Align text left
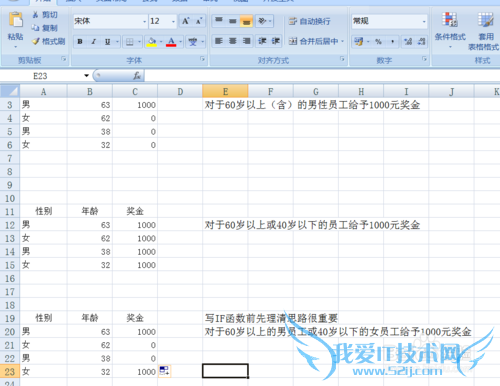The width and height of the screenshot is (500, 386). (x=219, y=41)
